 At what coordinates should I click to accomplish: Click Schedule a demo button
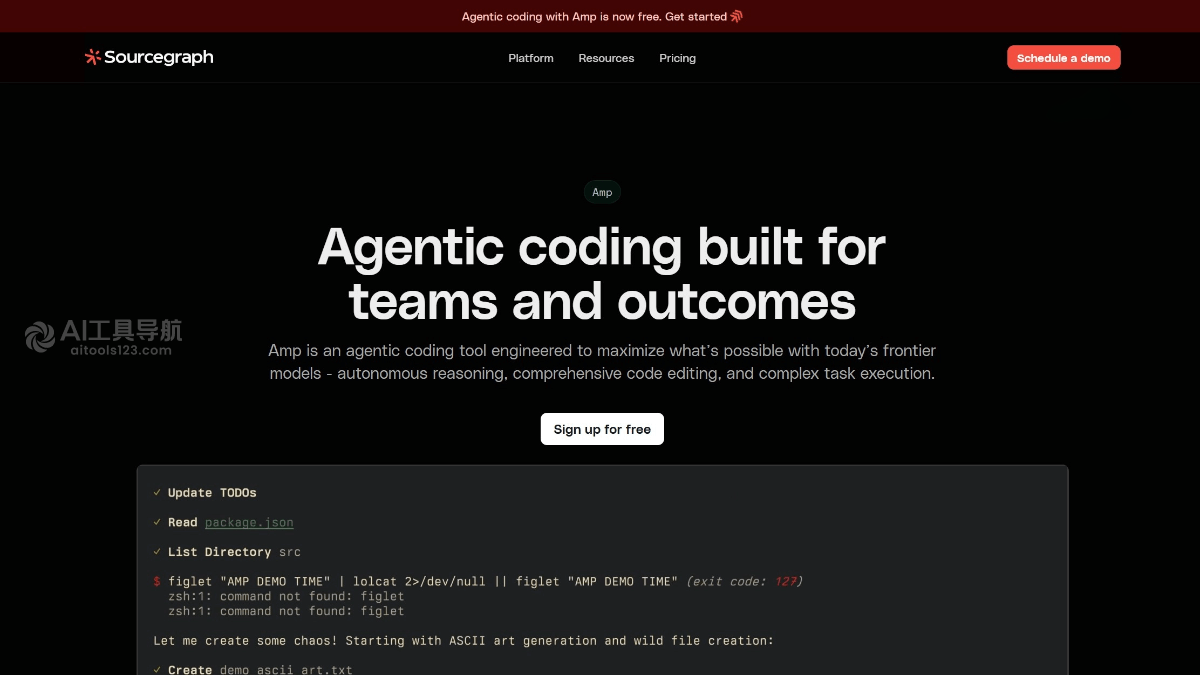tap(1064, 58)
